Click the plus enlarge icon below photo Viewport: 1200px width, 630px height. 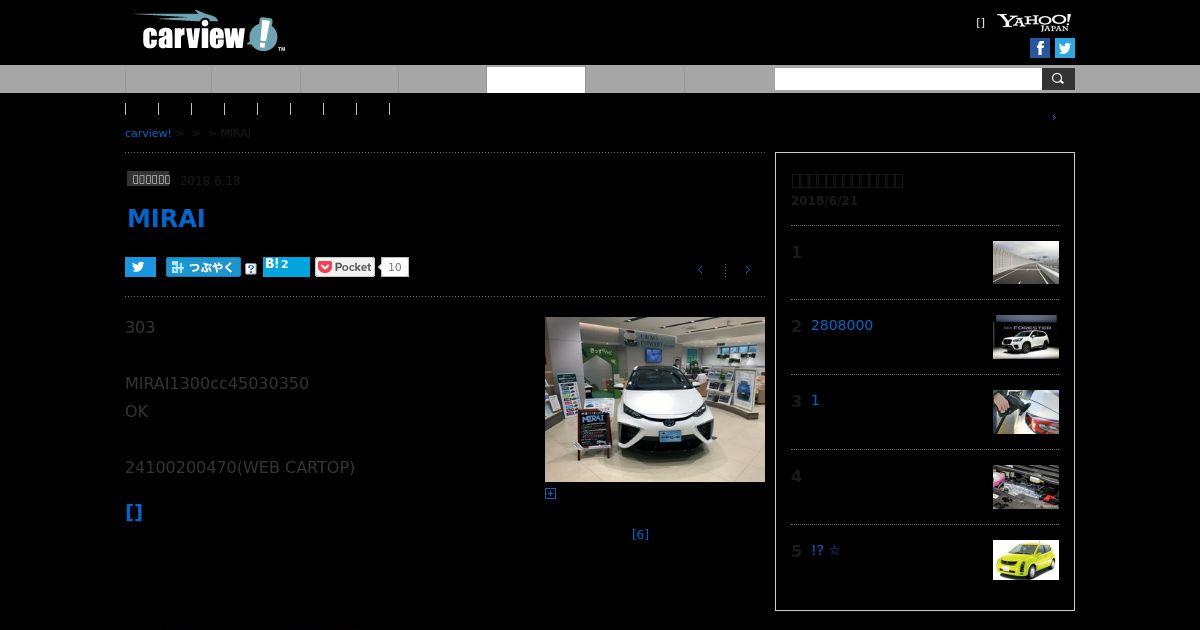pos(550,493)
